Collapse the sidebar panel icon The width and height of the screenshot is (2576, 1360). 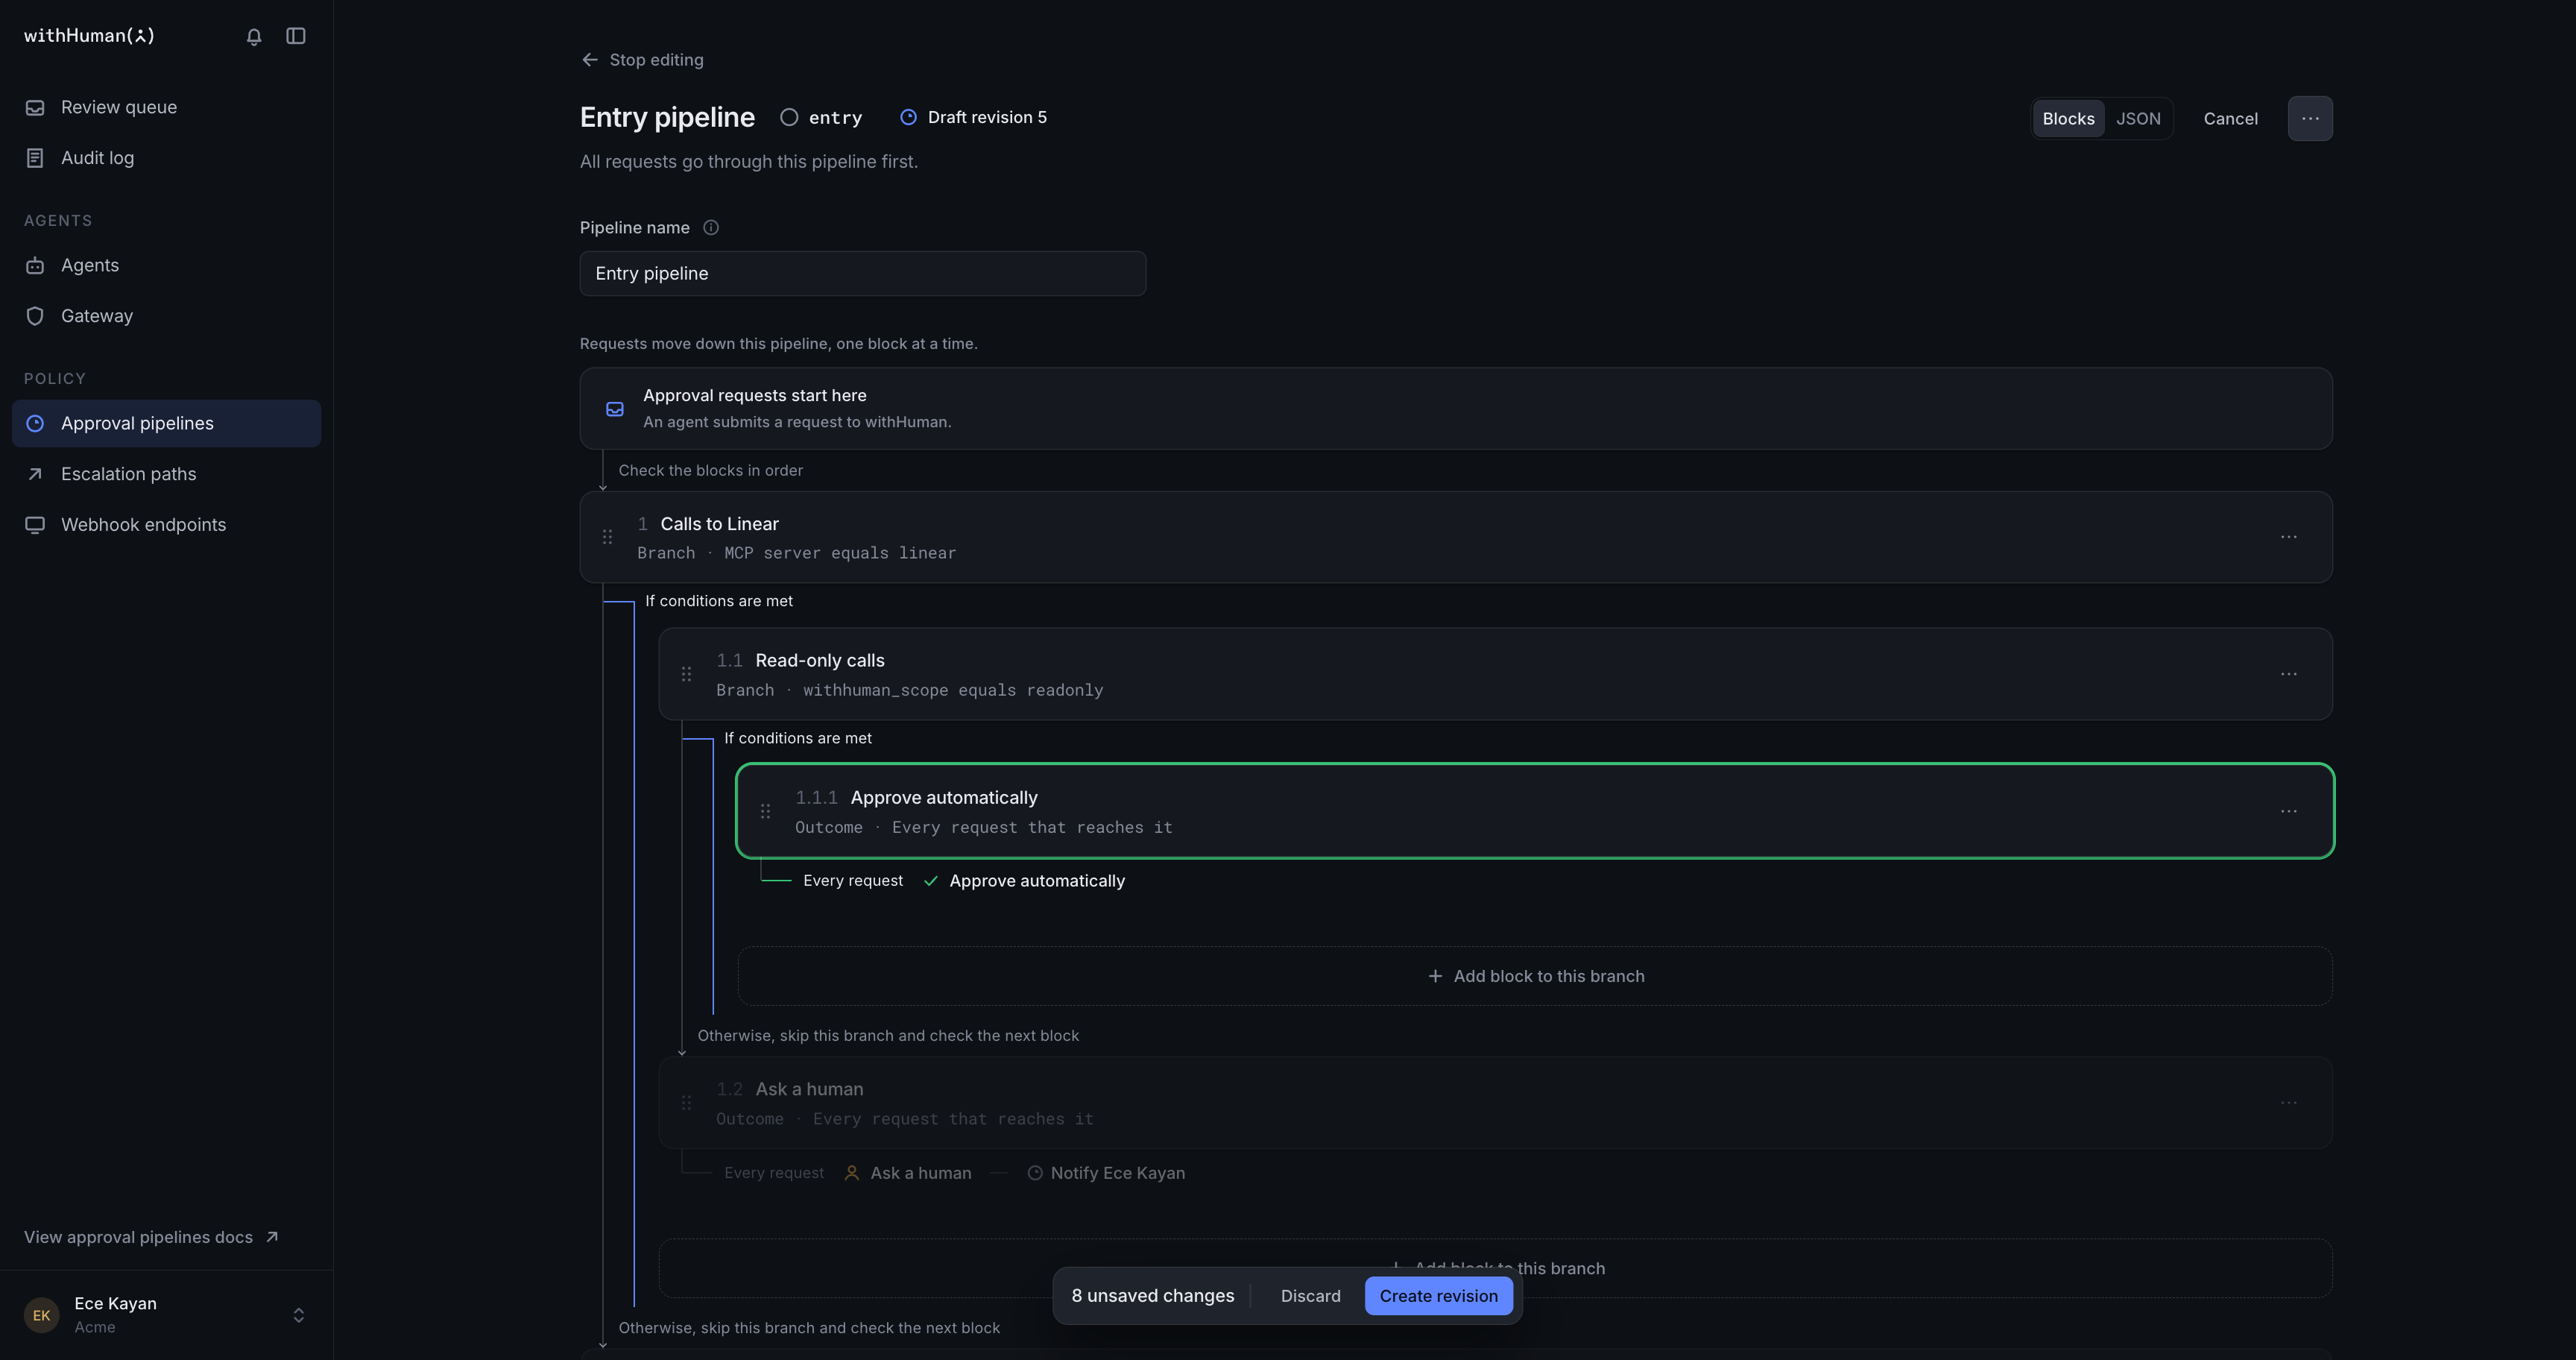(296, 36)
